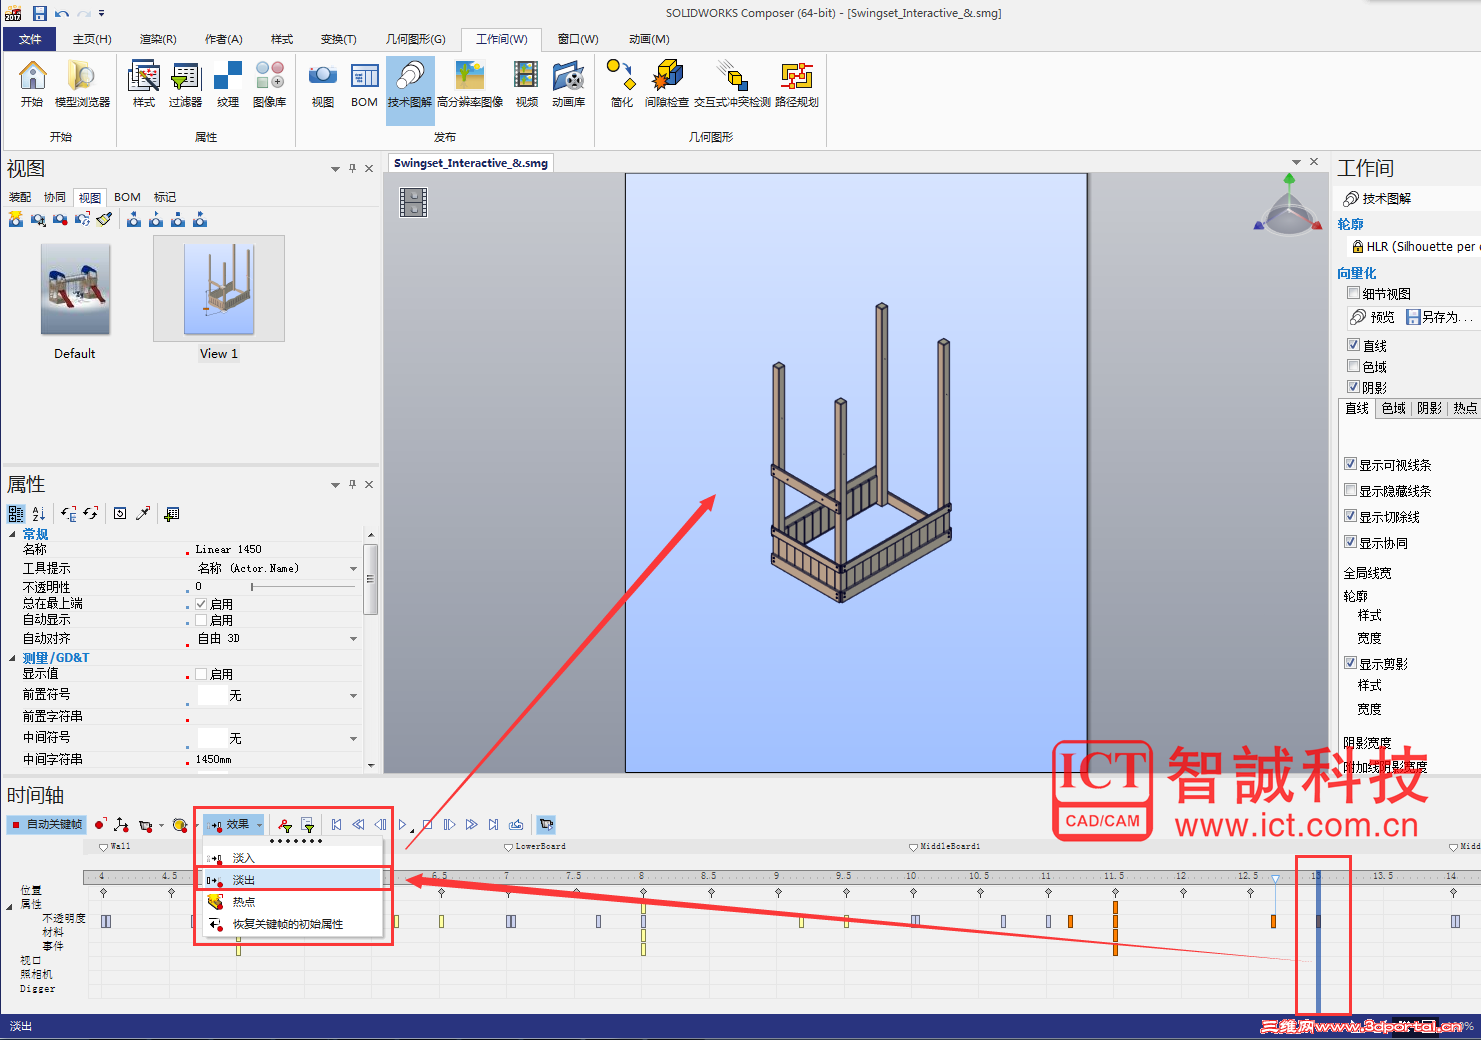This screenshot has height=1040, width=1481.
Task: Open the 自动对齐 dropdown arrow
Action: (353, 639)
